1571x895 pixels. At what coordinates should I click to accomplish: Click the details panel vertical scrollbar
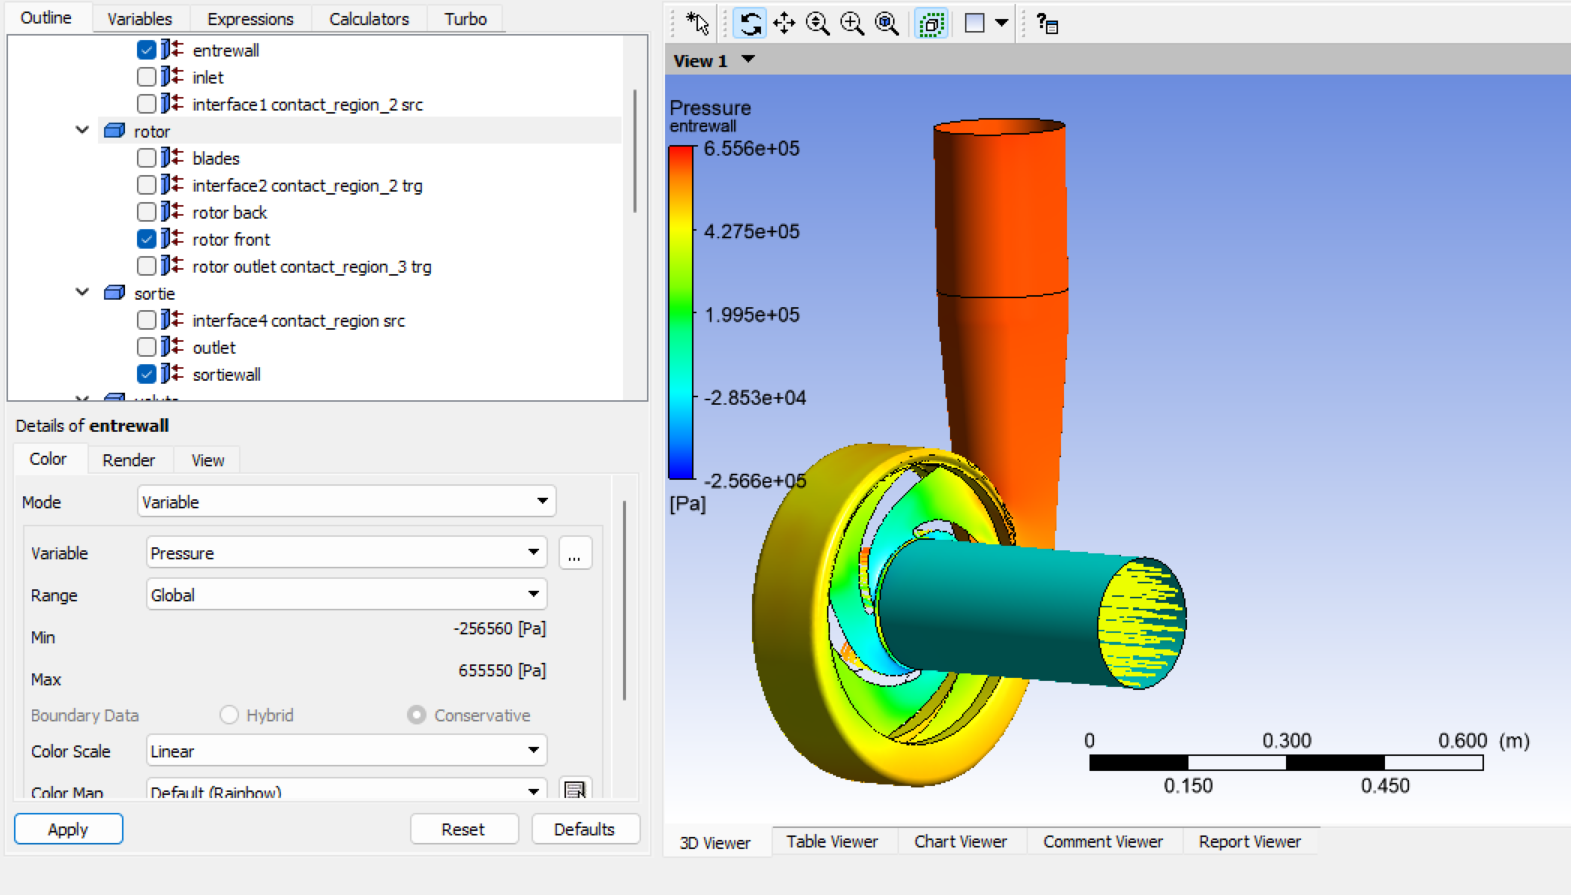tap(625, 600)
